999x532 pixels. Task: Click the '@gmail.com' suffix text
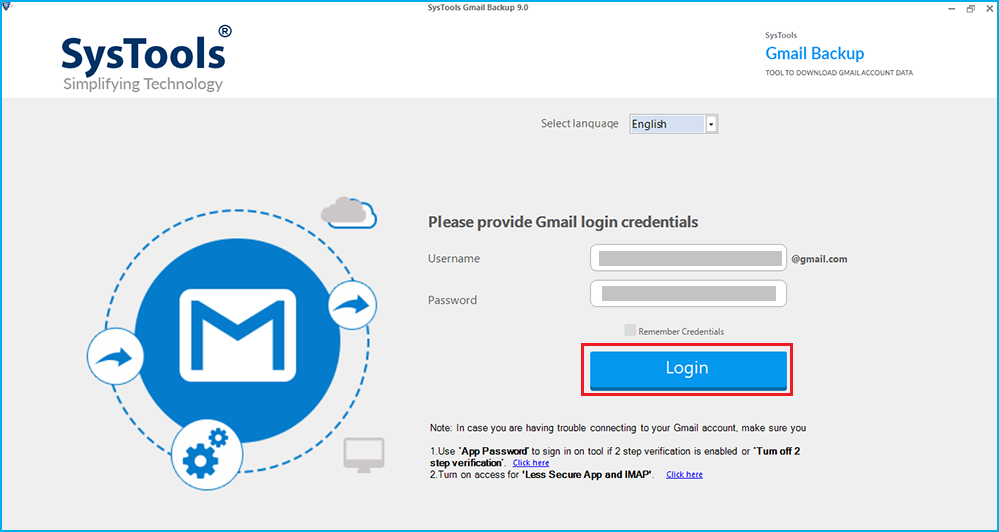(819, 259)
